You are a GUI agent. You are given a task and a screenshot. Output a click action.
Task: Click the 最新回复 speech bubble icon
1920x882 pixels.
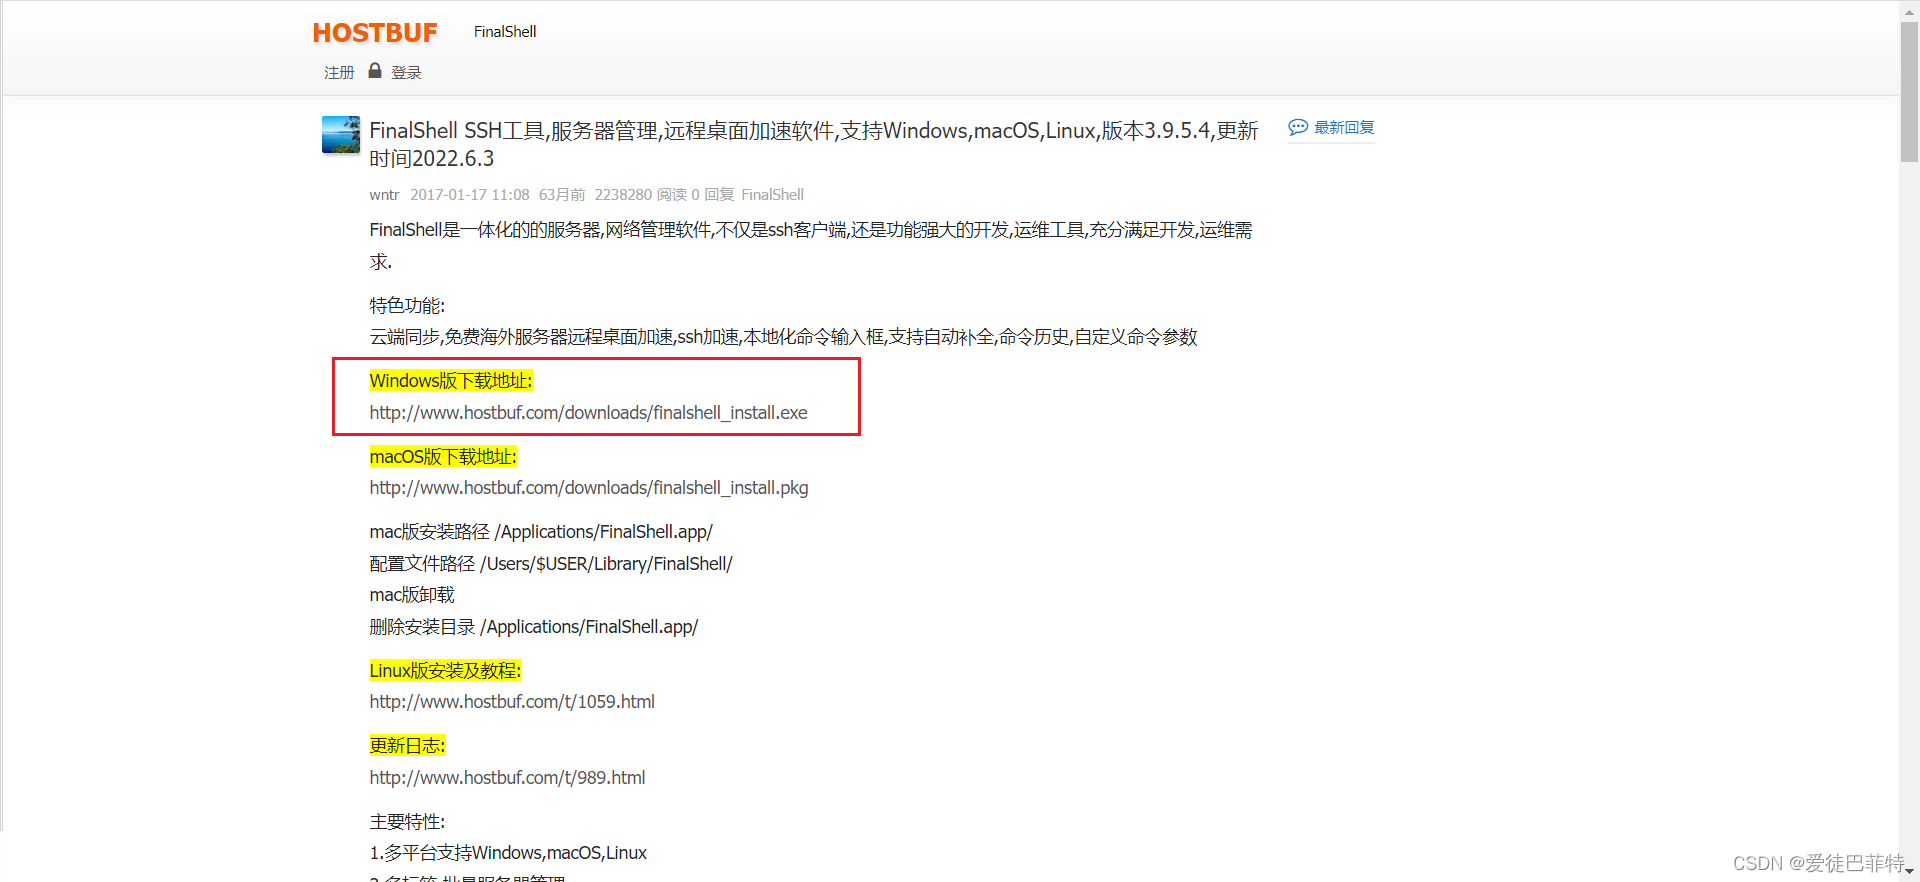pyautogui.click(x=1298, y=127)
